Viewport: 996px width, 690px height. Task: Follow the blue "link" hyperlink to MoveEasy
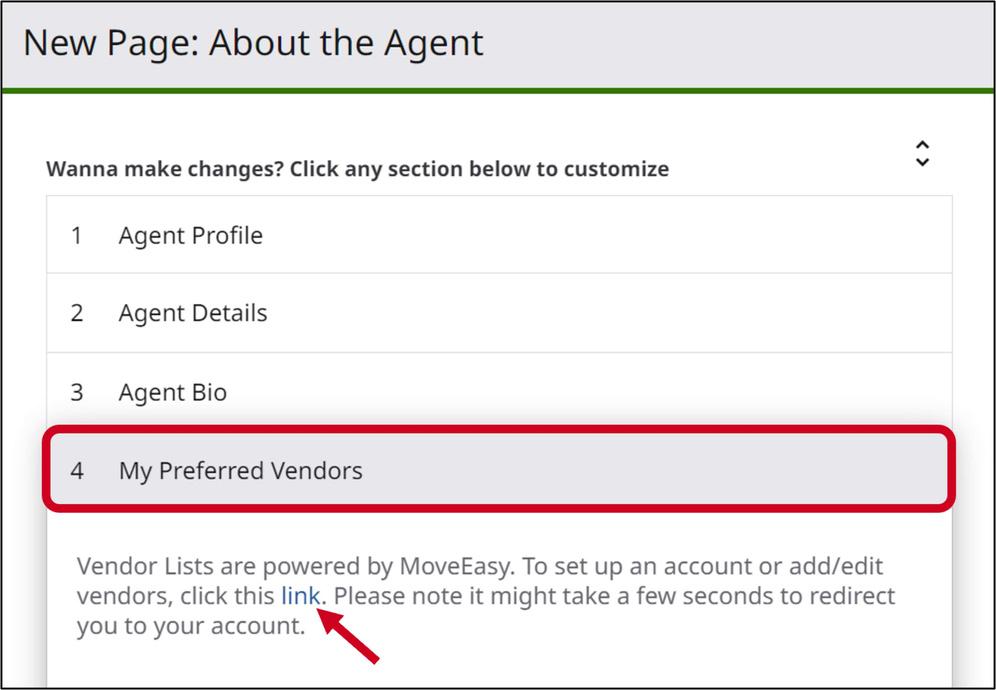pyautogui.click(x=300, y=596)
